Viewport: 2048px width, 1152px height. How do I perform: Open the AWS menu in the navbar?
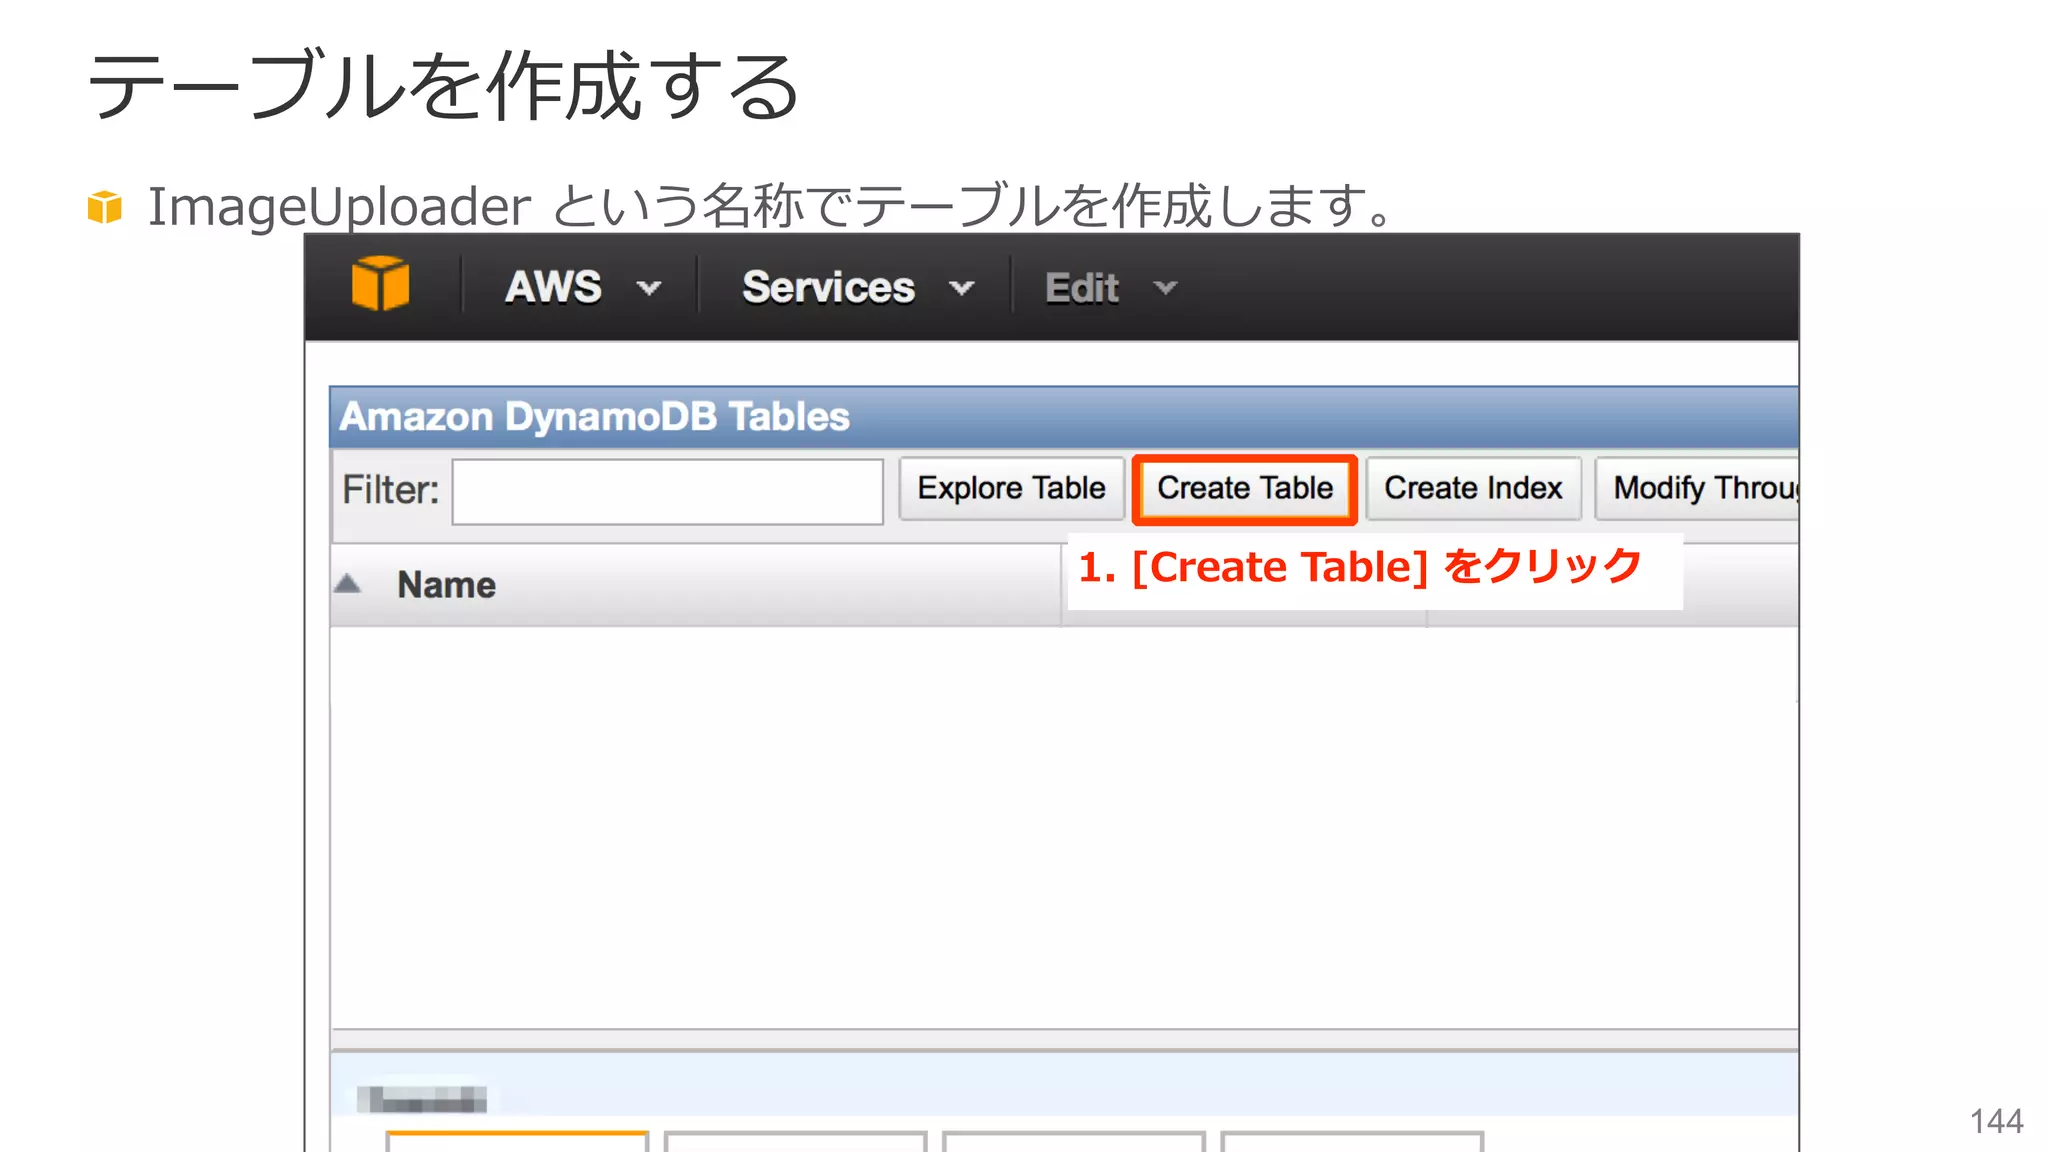click(553, 287)
